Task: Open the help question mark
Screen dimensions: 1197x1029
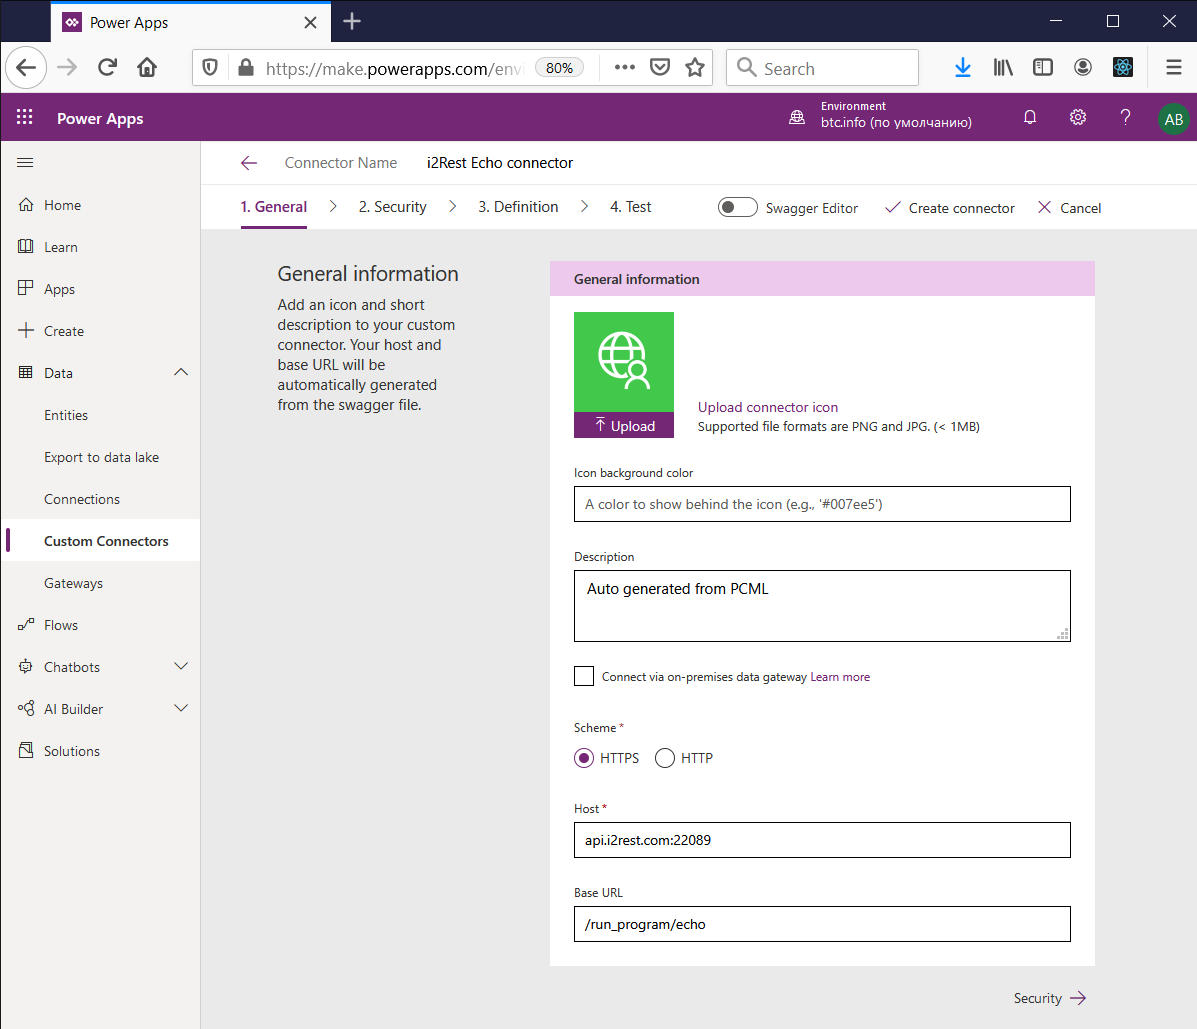Action: (1125, 118)
